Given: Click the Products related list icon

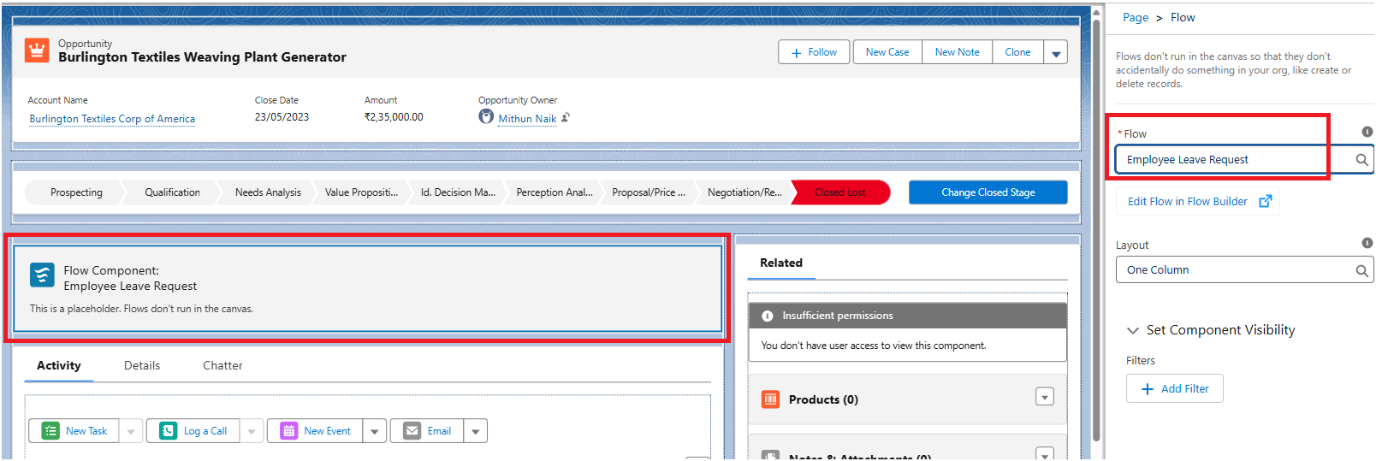Looking at the screenshot, I should (771, 399).
